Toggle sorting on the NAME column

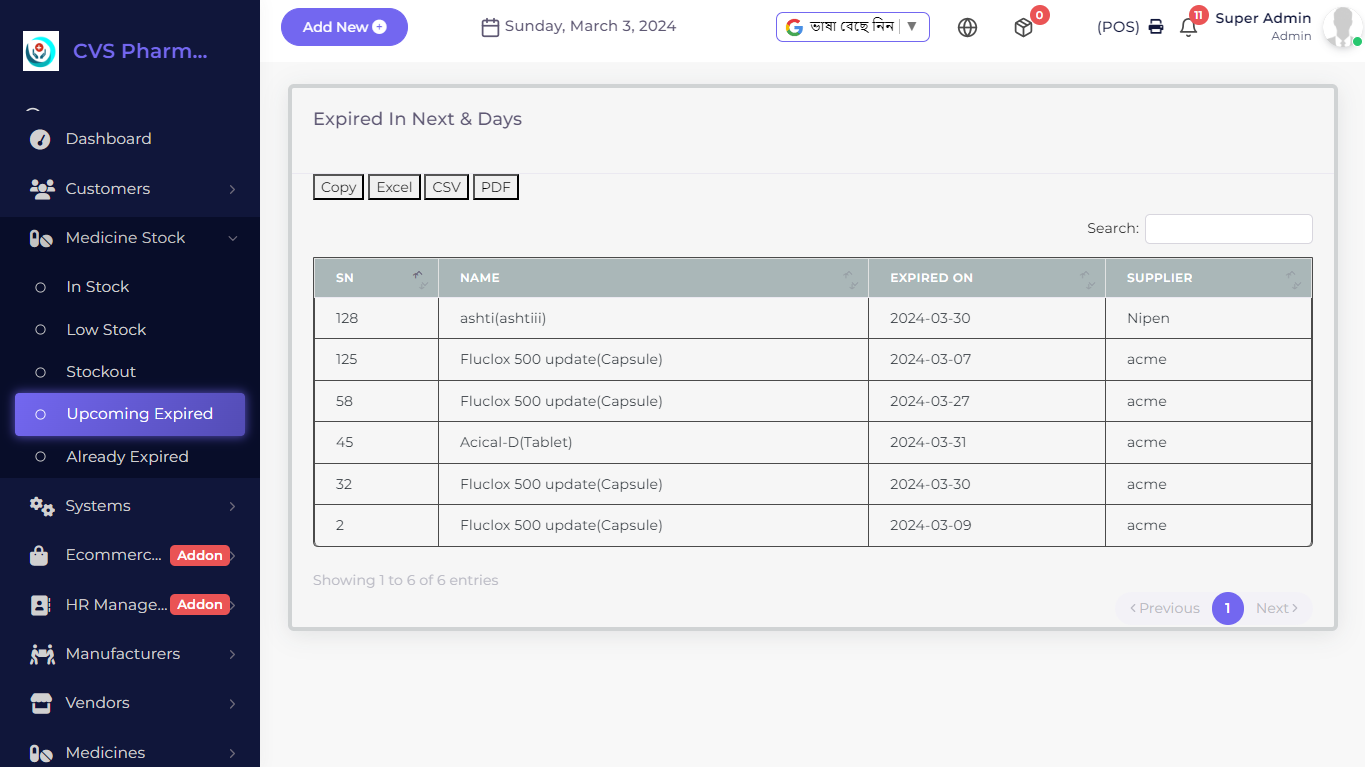851,278
